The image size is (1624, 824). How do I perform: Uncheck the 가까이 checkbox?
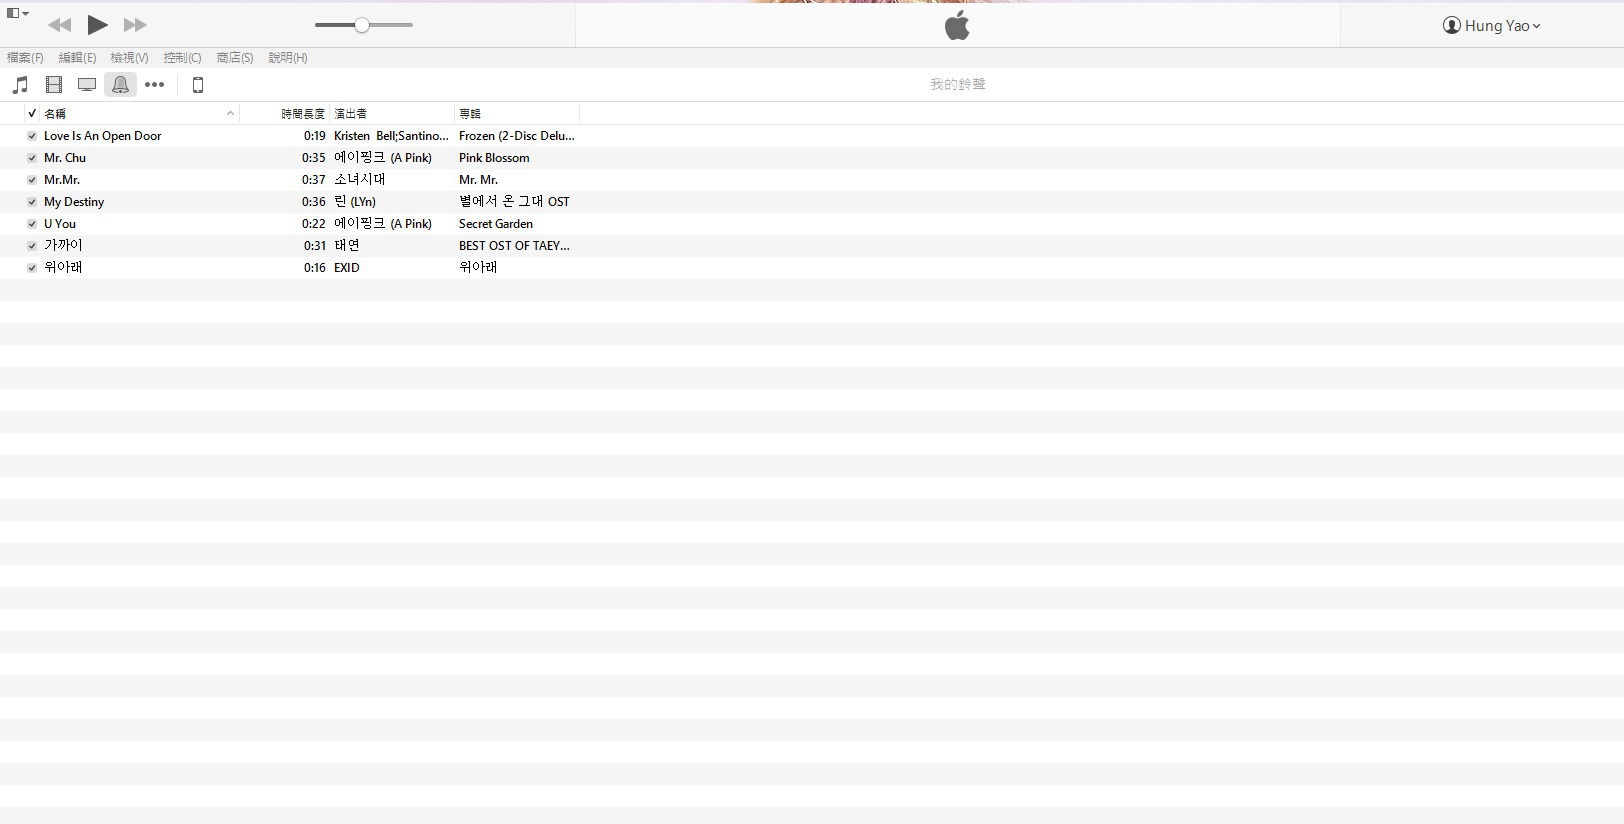32,246
